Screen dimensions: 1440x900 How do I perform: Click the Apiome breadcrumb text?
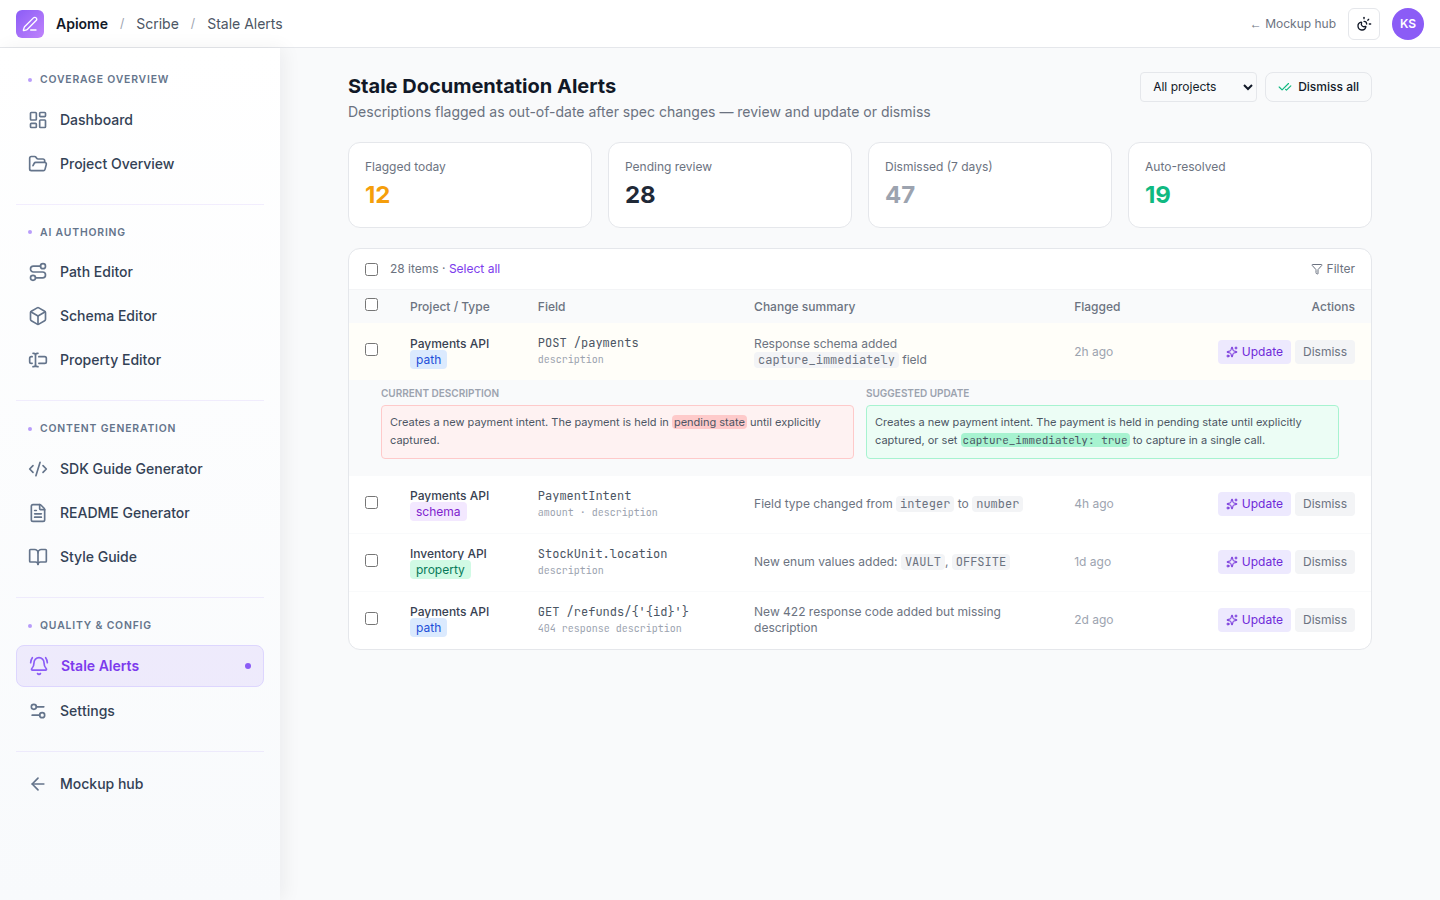82,24
